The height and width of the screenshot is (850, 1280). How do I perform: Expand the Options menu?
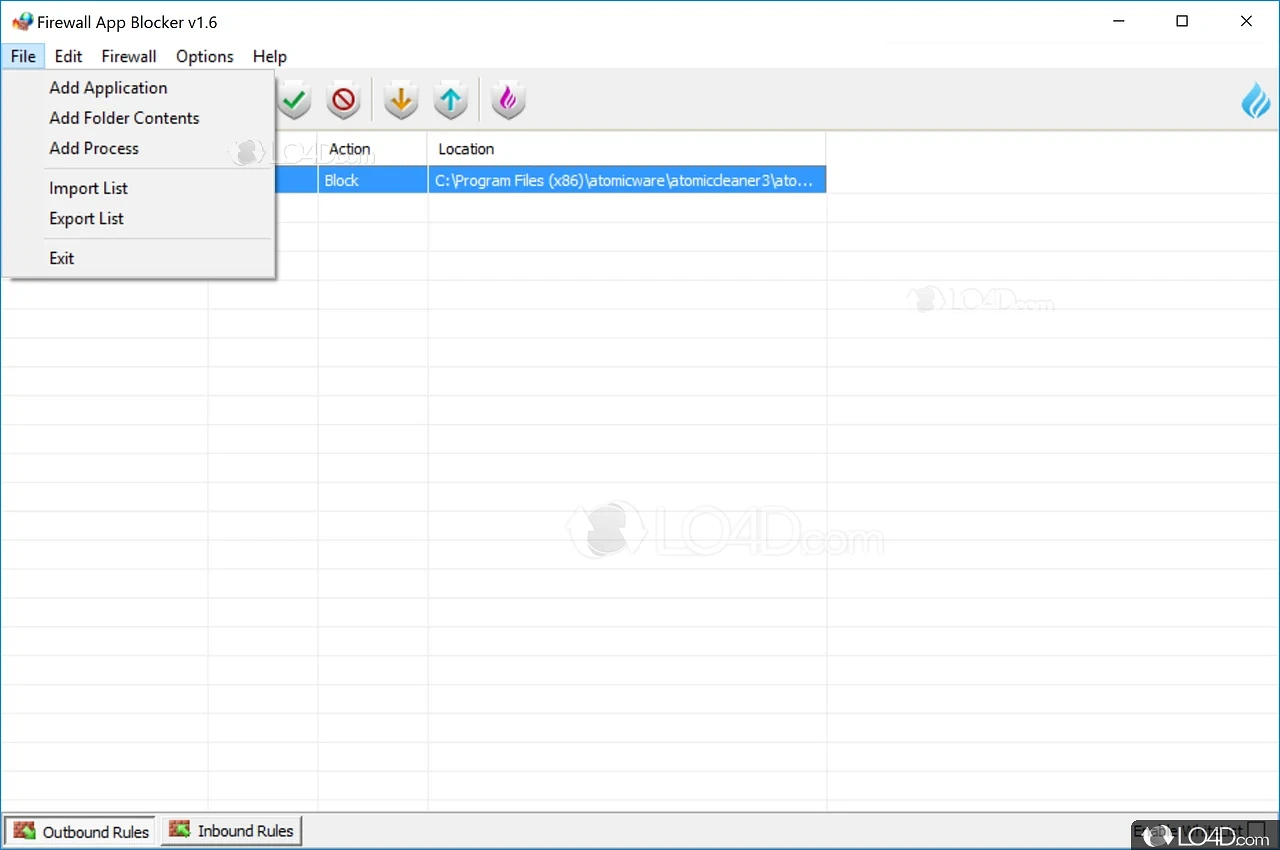click(204, 57)
